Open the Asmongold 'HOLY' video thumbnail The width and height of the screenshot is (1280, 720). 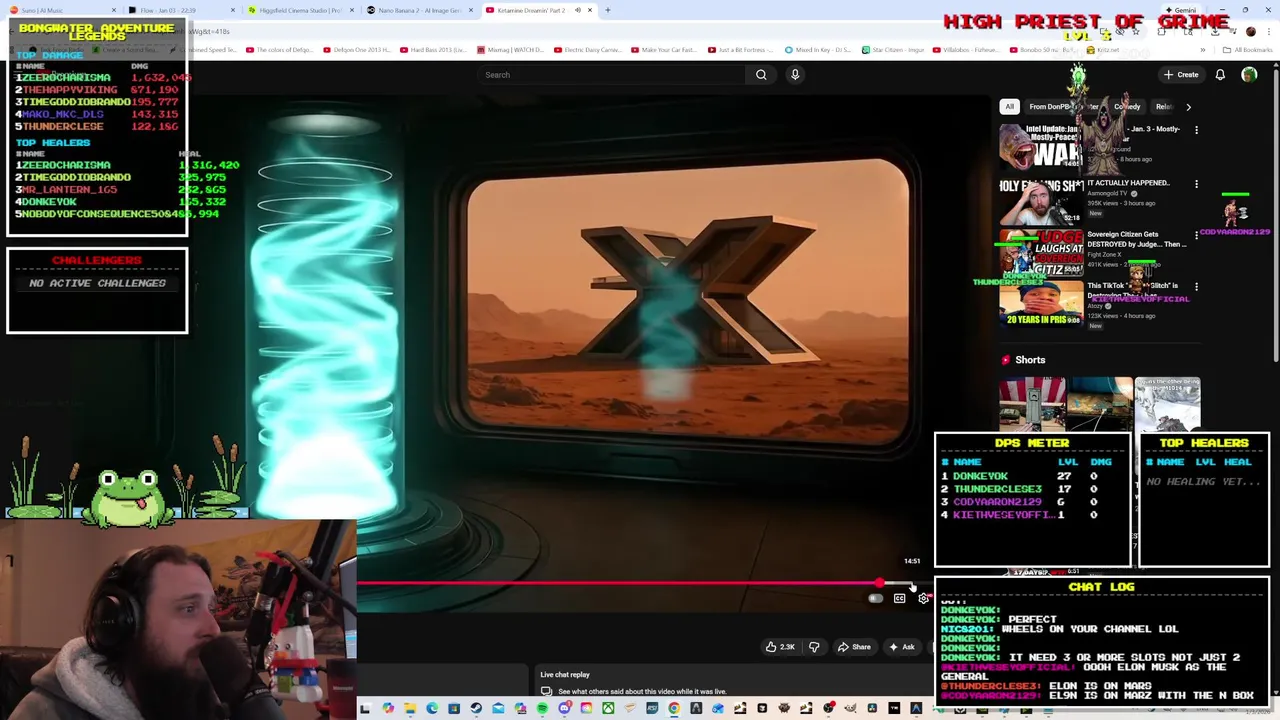pos(1040,200)
